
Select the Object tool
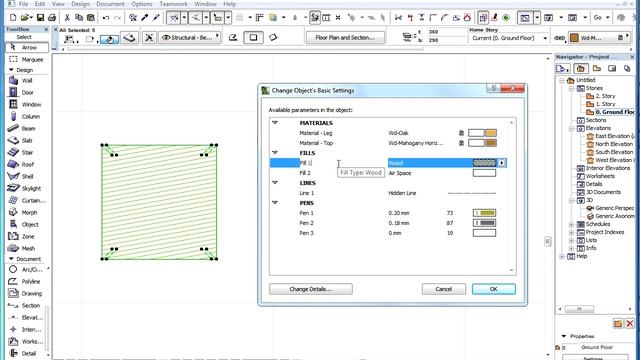click(x=27, y=224)
